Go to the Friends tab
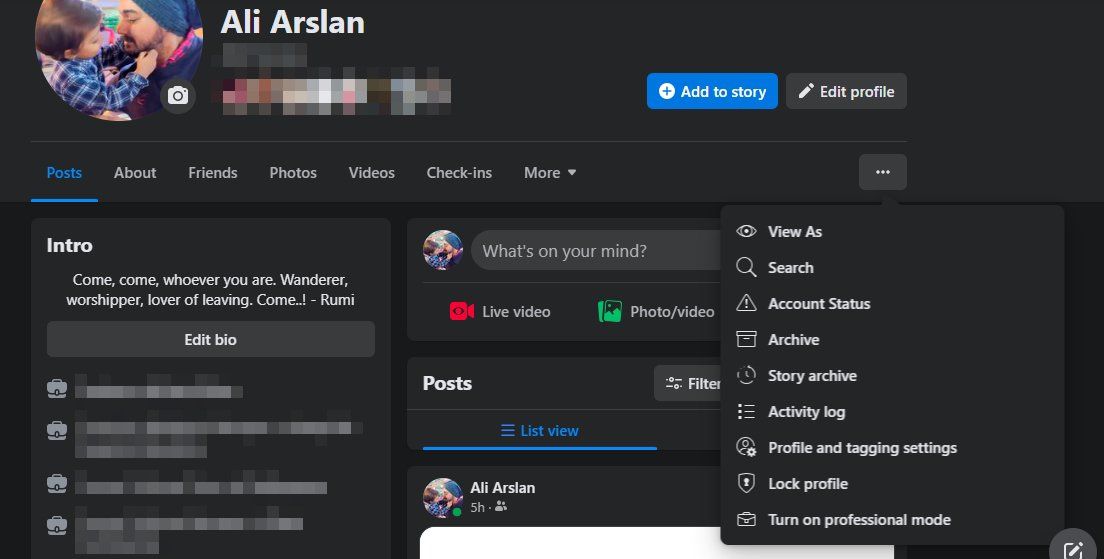The width and height of the screenshot is (1104, 559). pyautogui.click(x=213, y=172)
